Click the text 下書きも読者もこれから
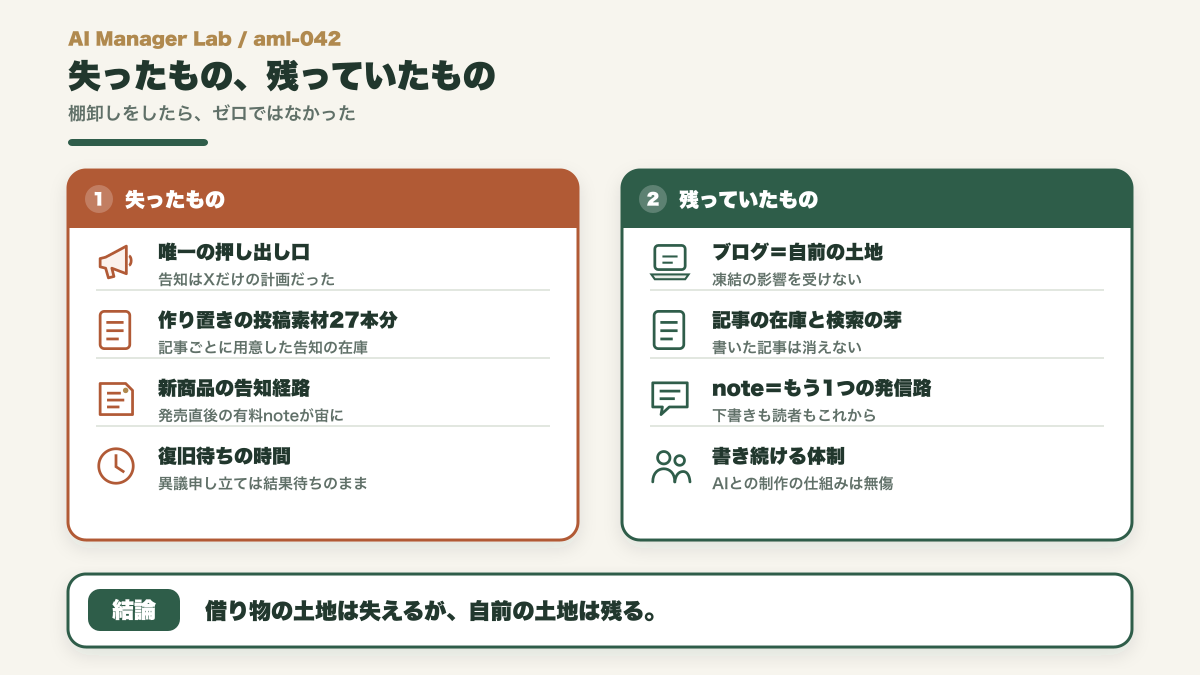 point(794,415)
